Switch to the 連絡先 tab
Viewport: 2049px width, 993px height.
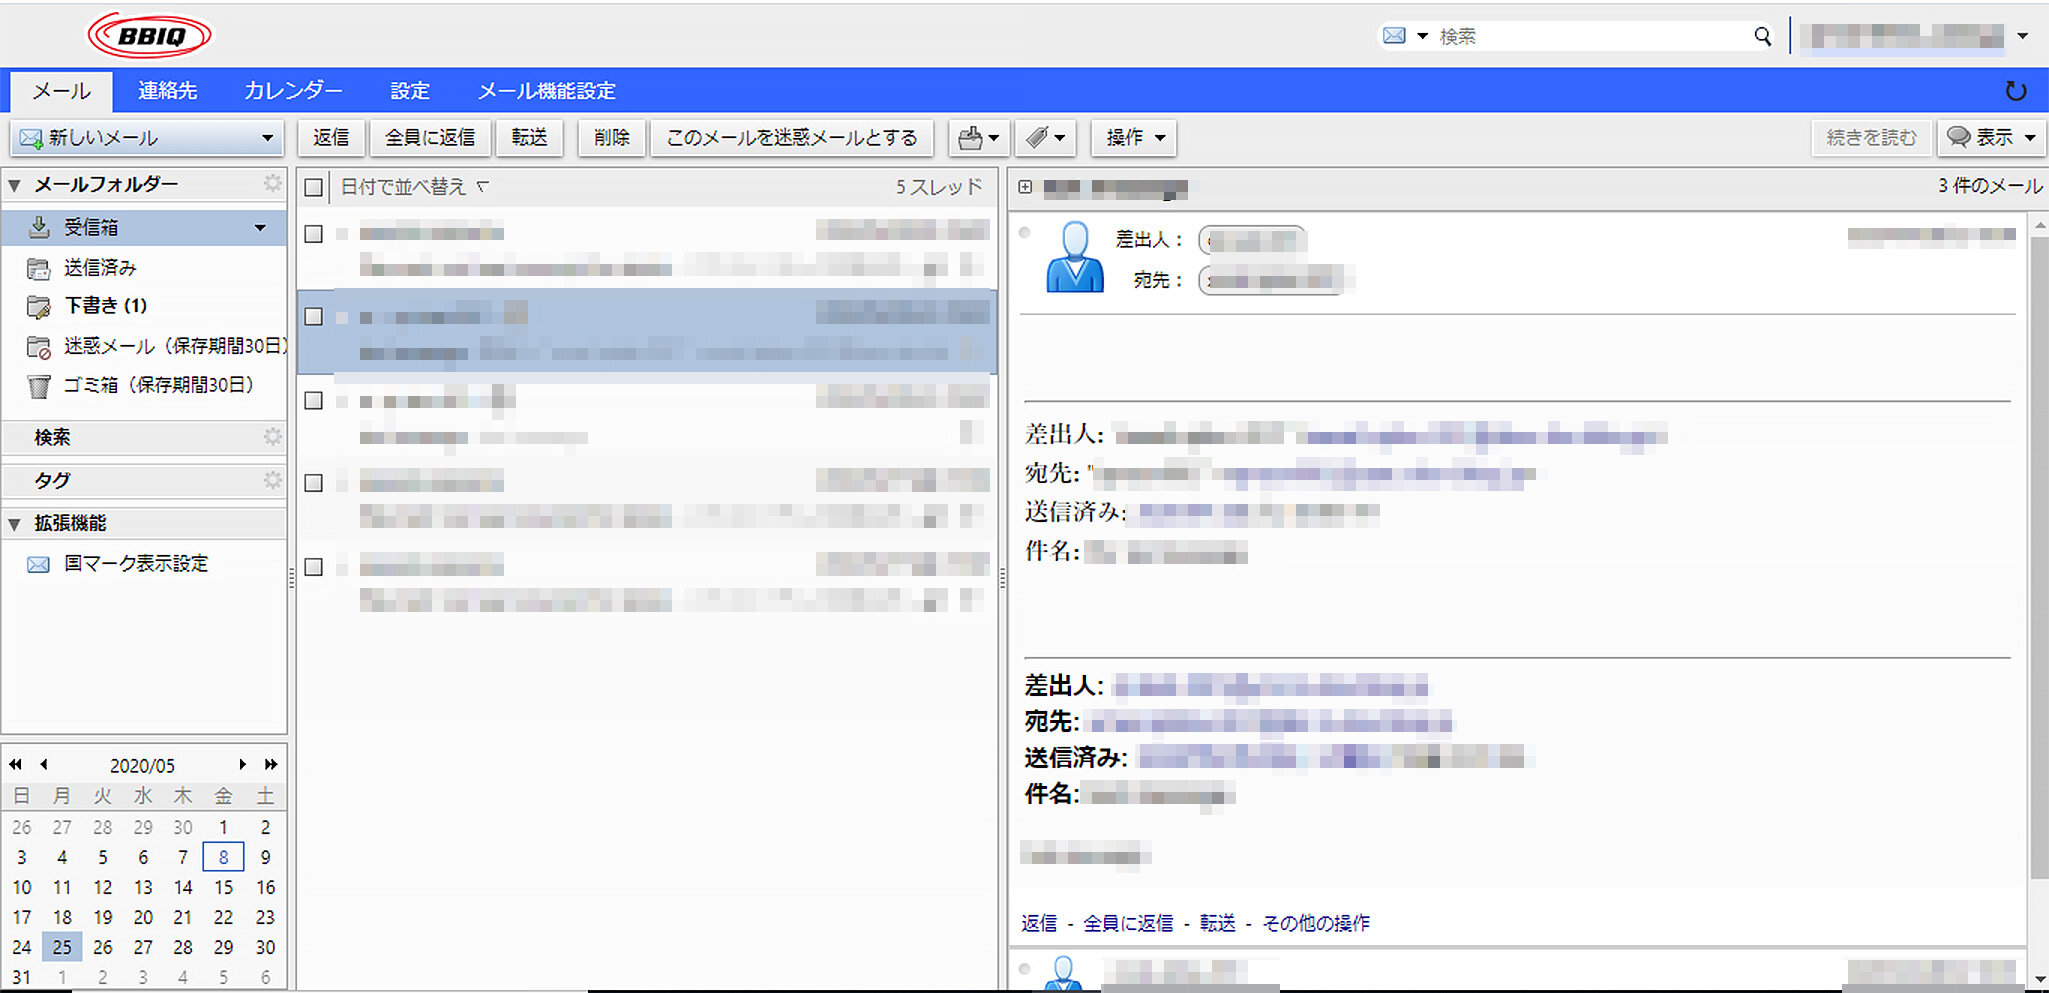pos(167,91)
